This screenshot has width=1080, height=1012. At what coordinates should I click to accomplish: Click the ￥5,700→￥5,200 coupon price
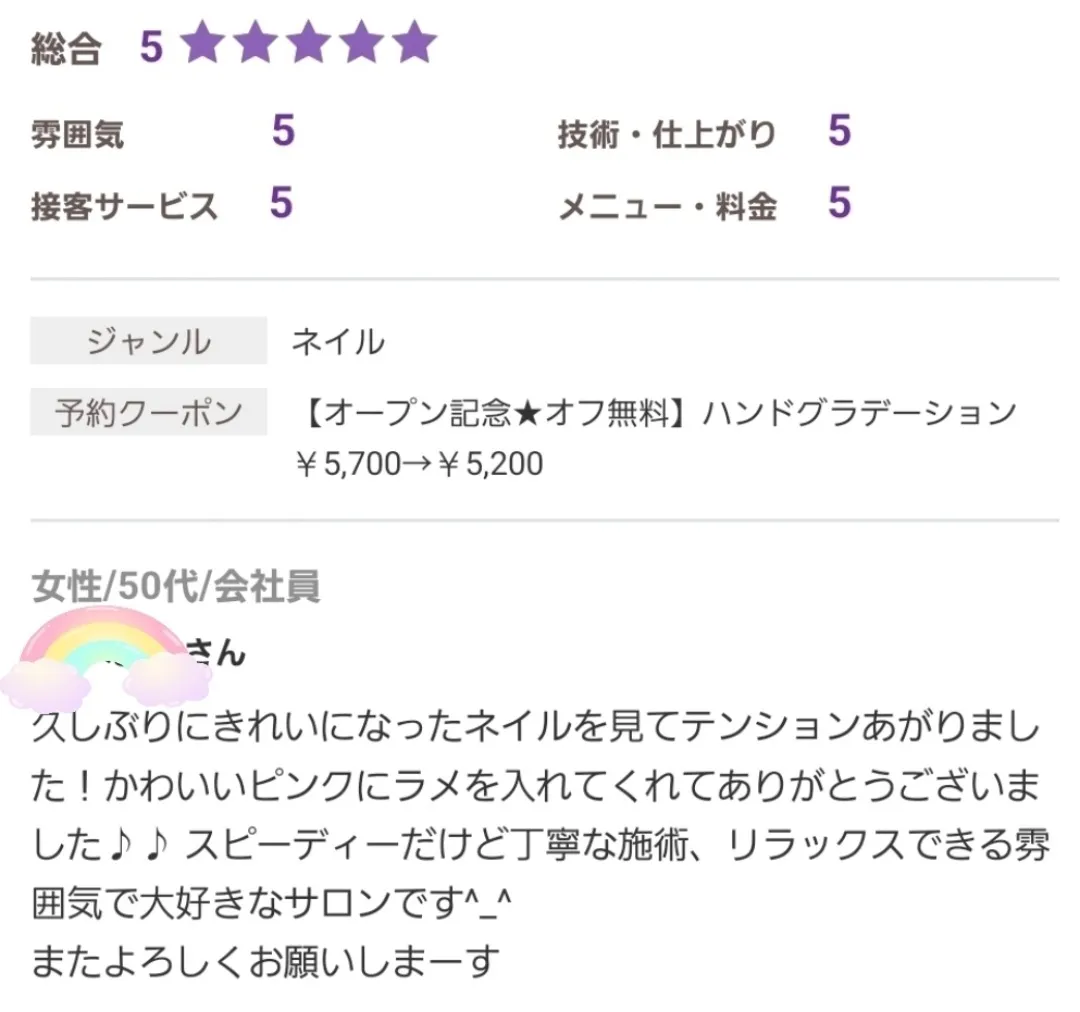(x=419, y=464)
